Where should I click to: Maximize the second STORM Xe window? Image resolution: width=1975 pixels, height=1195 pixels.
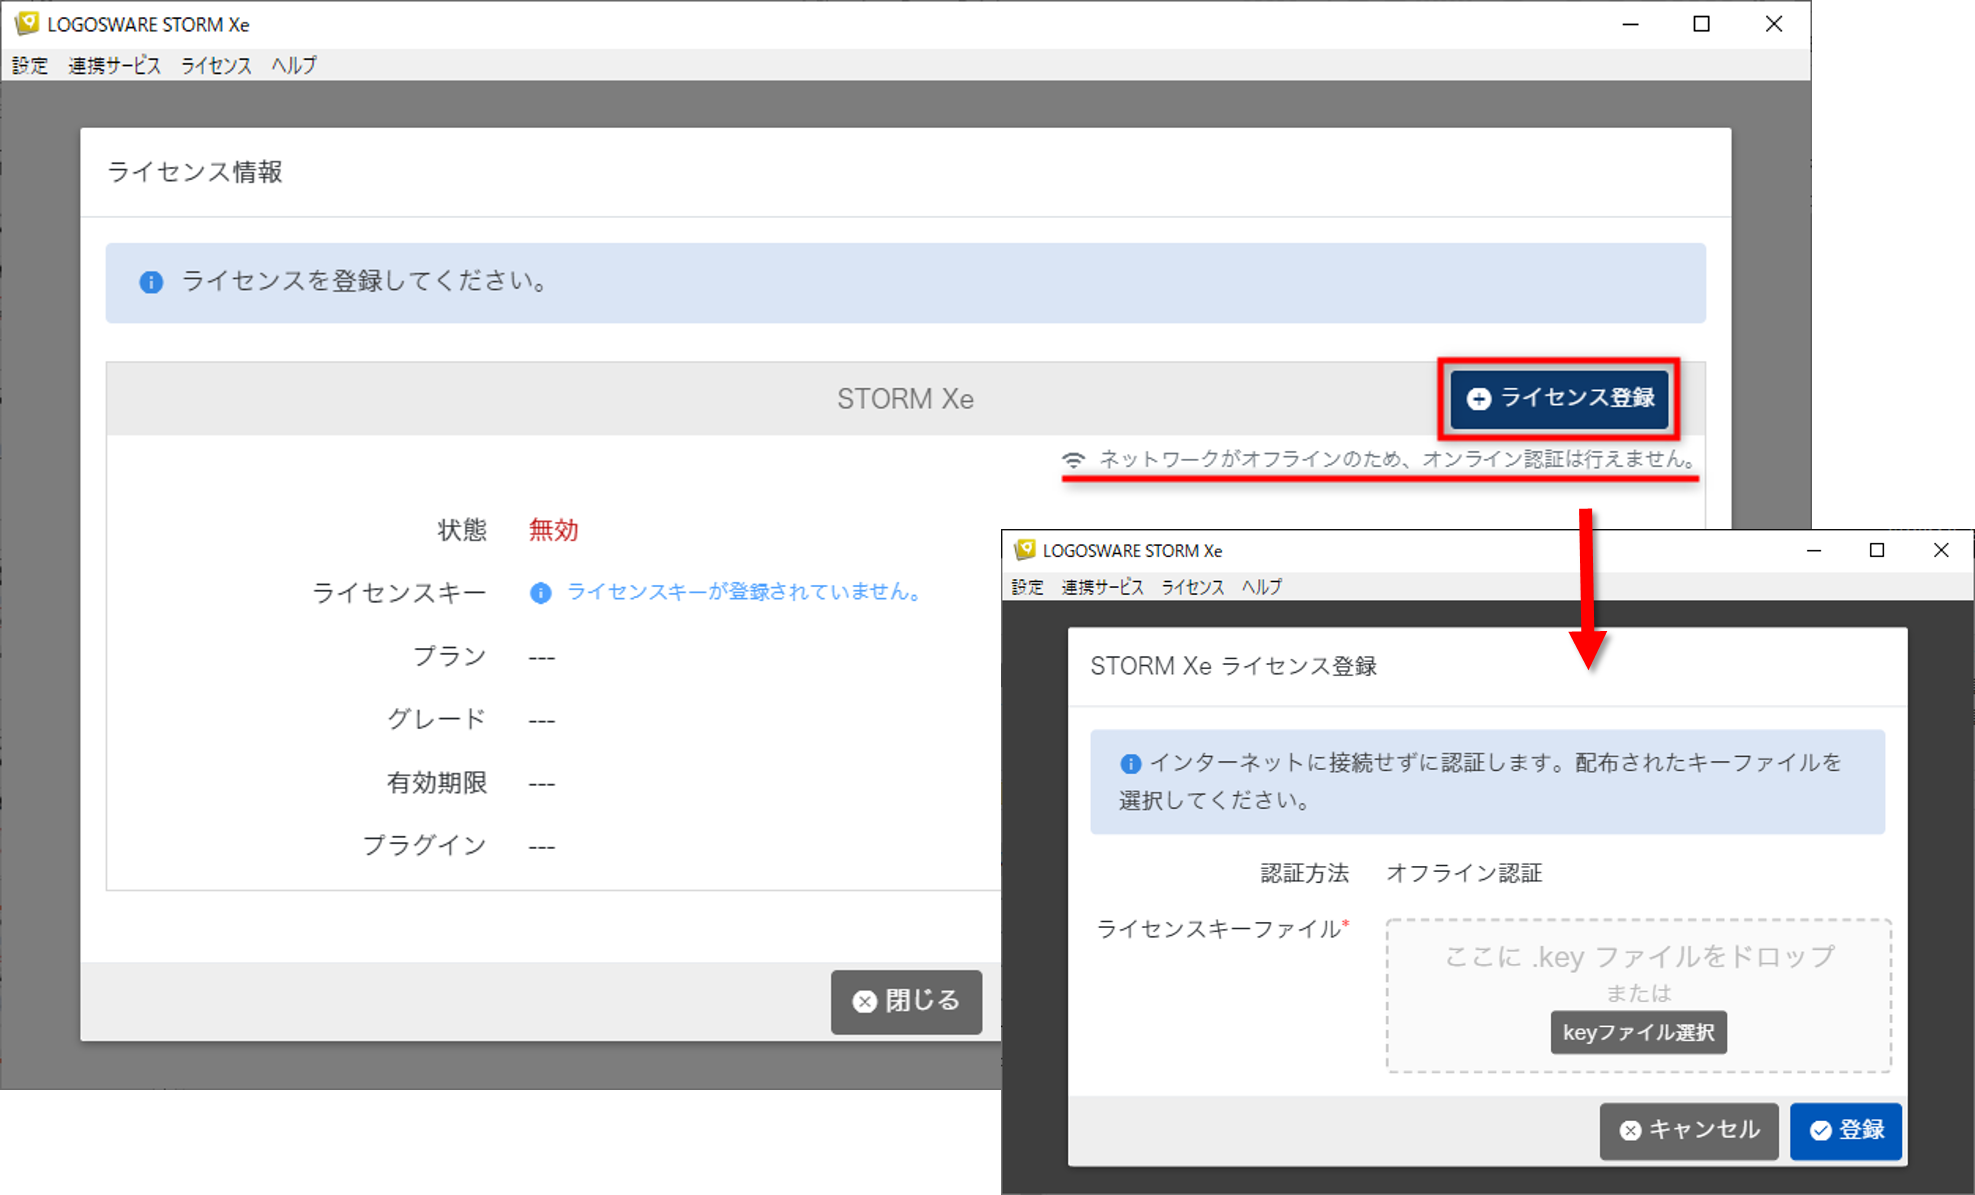(1877, 550)
